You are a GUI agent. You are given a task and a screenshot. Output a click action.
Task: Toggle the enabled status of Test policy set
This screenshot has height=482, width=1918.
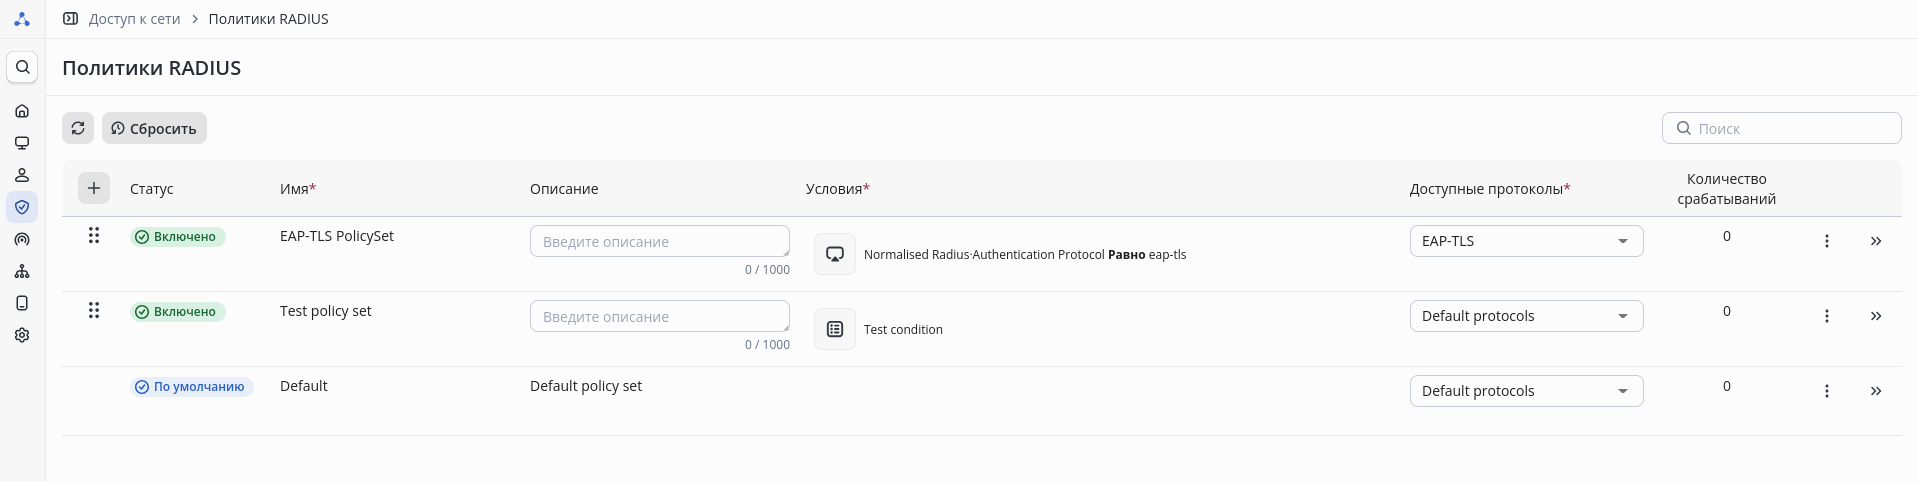[x=178, y=312]
